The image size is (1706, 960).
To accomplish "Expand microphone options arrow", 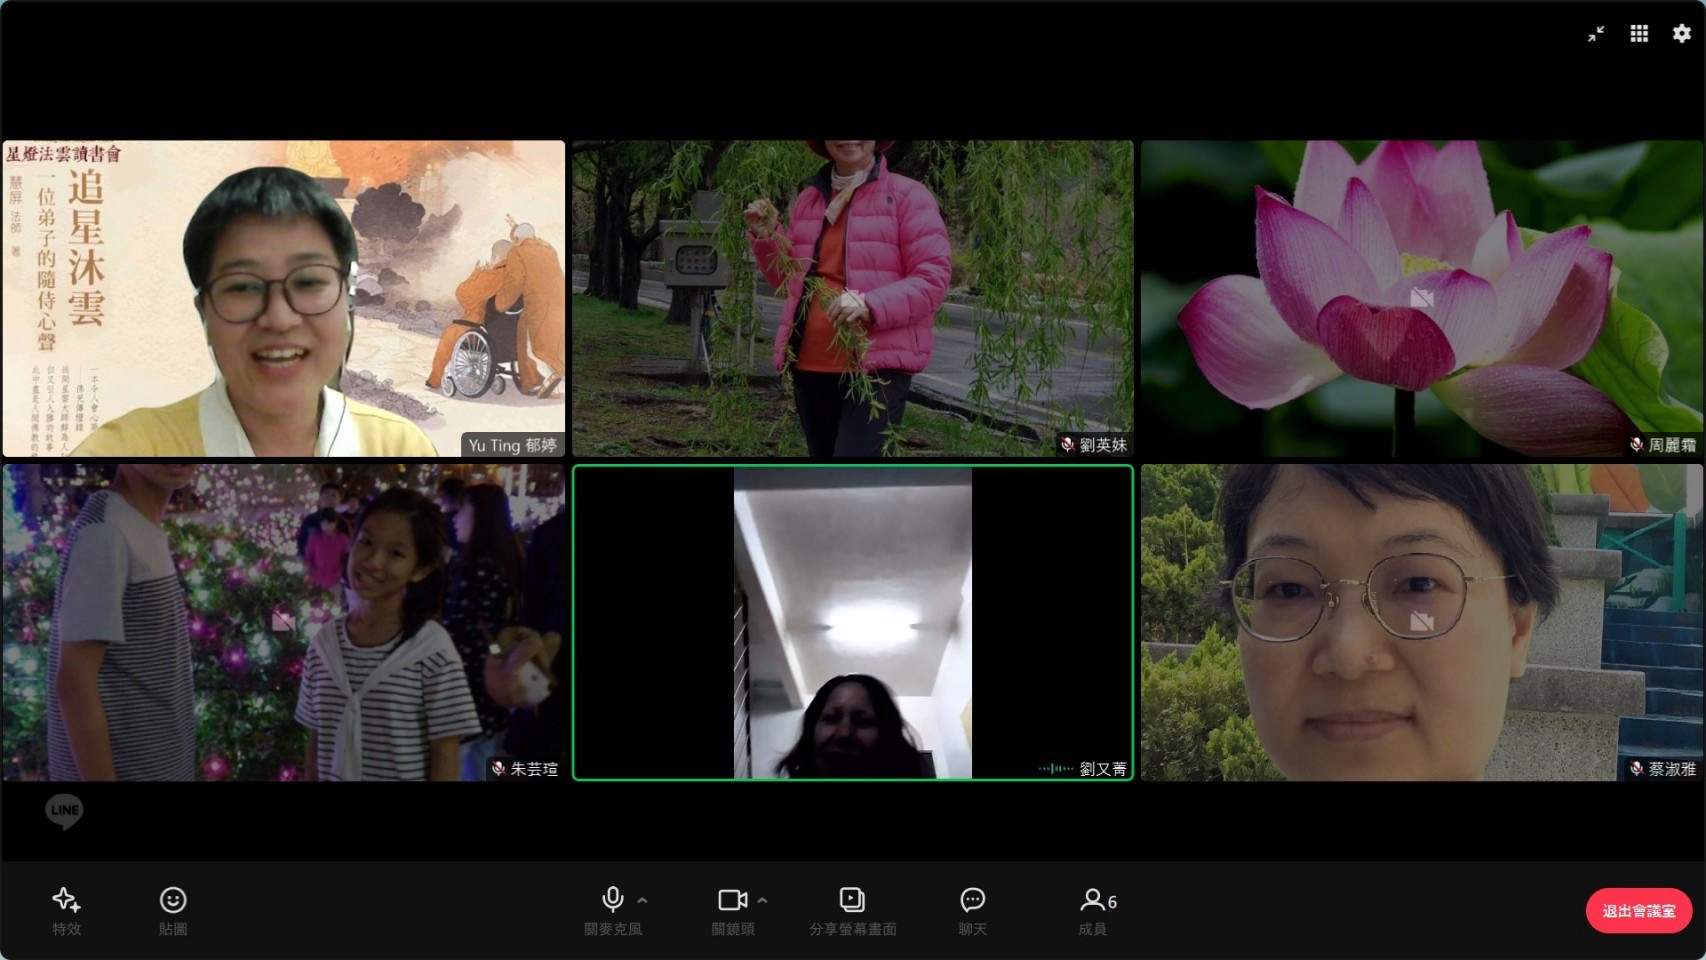I will pos(643,901).
